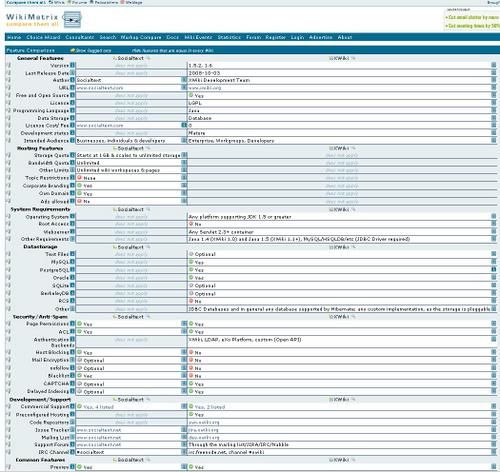500x472 pixels.
Task: Open XWiki Code Repository link
Action: pyautogui.click(x=204, y=422)
